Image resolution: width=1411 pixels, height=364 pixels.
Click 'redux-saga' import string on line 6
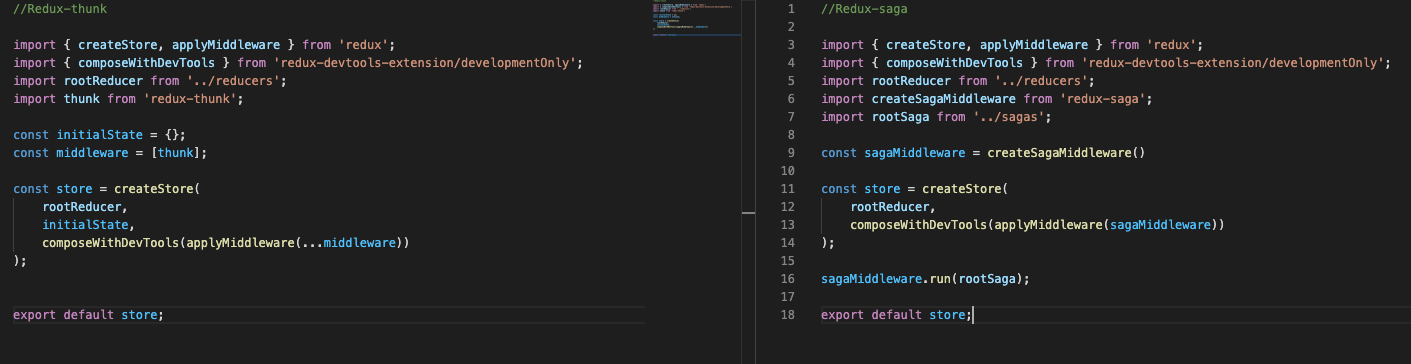pos(1105,99)
